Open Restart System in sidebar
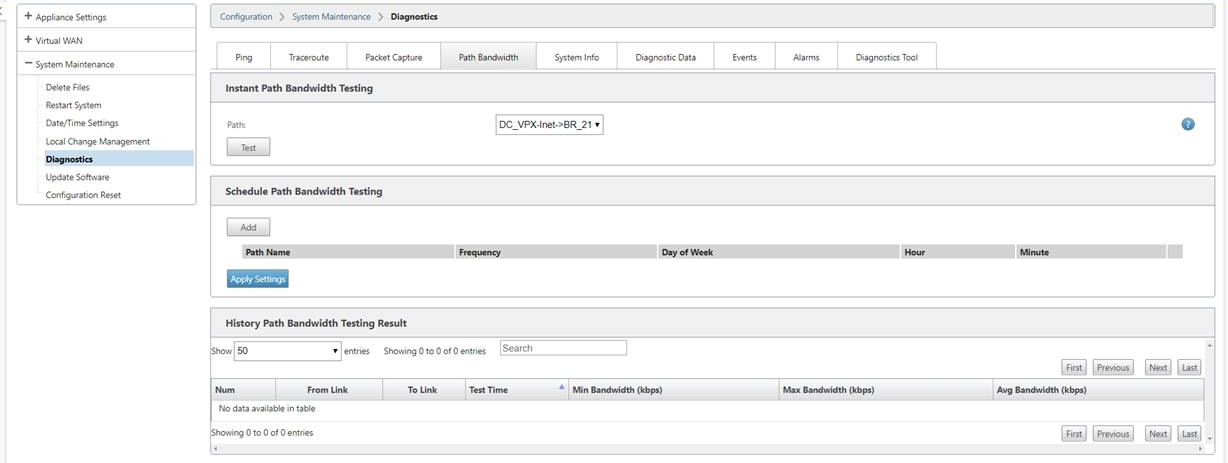The image size is (1228, 463). [x=73, y=105]
